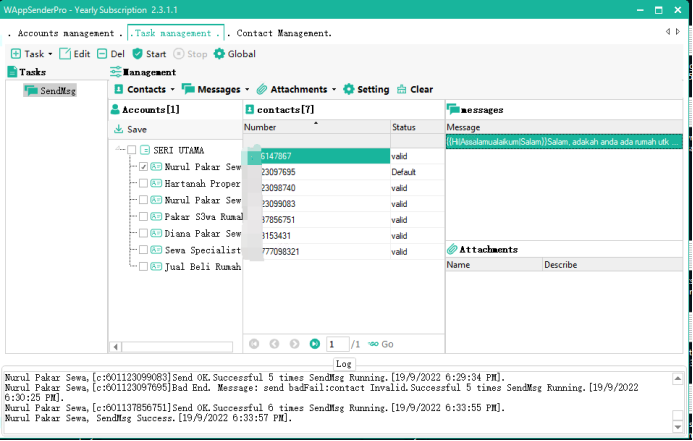The width and height of the screenshot is (693, 441).
Task: Save the accounts selection
Action: [130, 129]
